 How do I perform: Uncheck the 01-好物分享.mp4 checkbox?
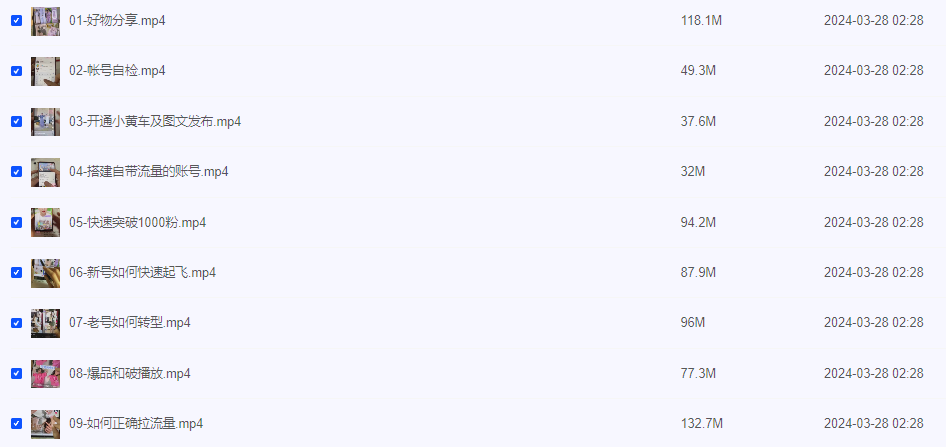click(16, 21)
